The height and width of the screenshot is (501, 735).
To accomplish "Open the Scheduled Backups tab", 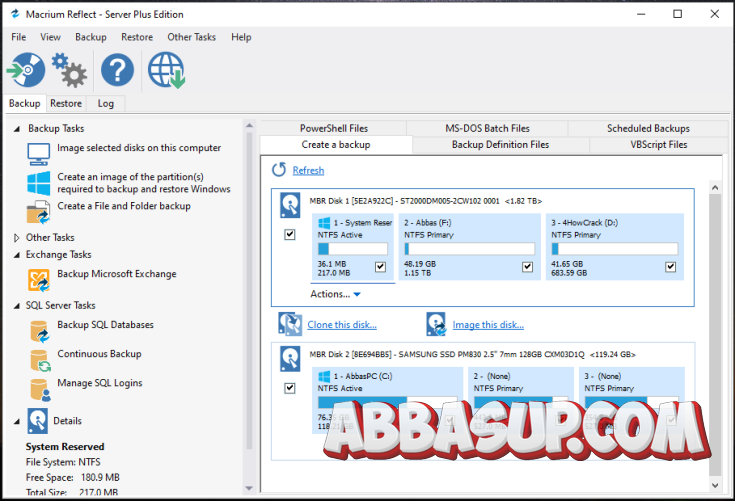I will pos(648,128).
